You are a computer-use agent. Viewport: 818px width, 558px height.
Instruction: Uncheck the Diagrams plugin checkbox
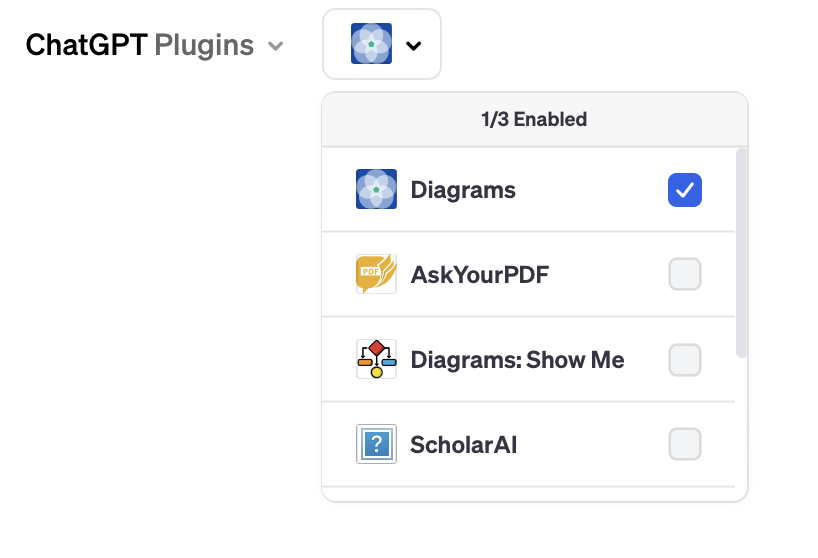point(684,190)
